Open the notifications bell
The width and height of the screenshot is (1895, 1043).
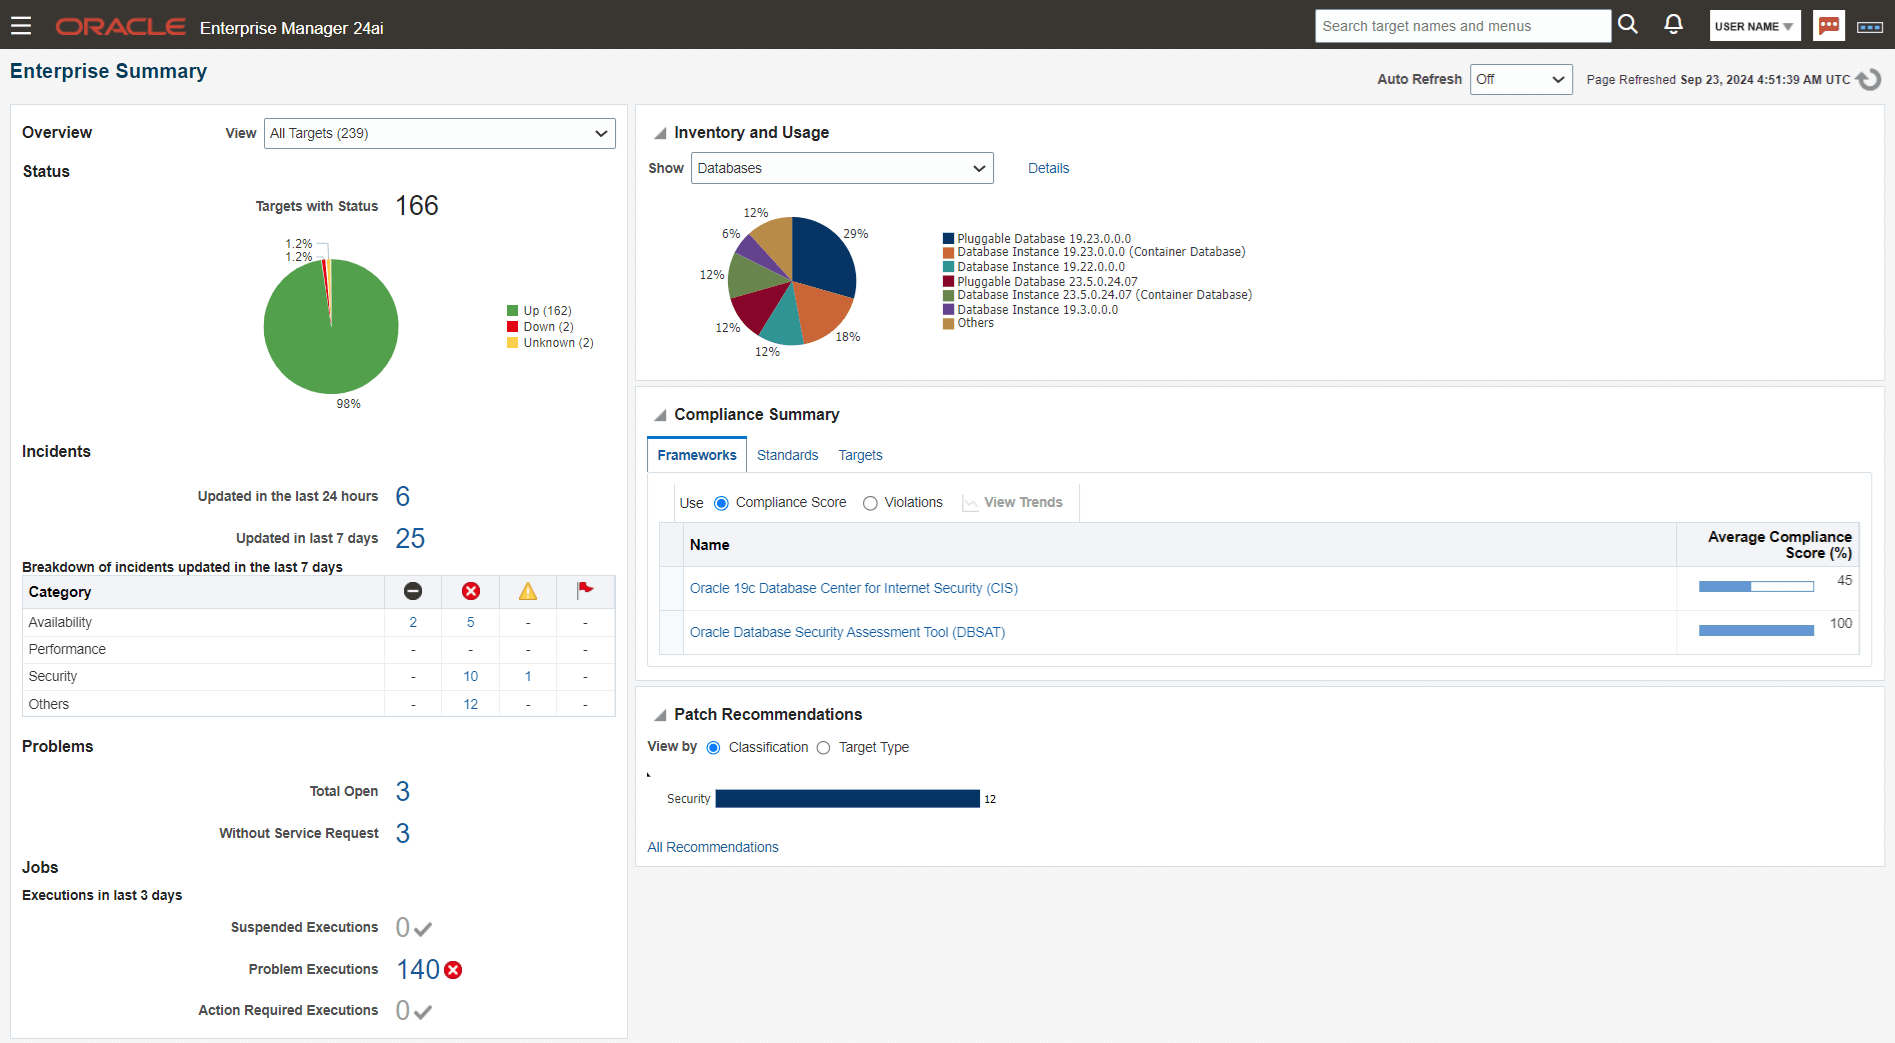click(1673, 24)
